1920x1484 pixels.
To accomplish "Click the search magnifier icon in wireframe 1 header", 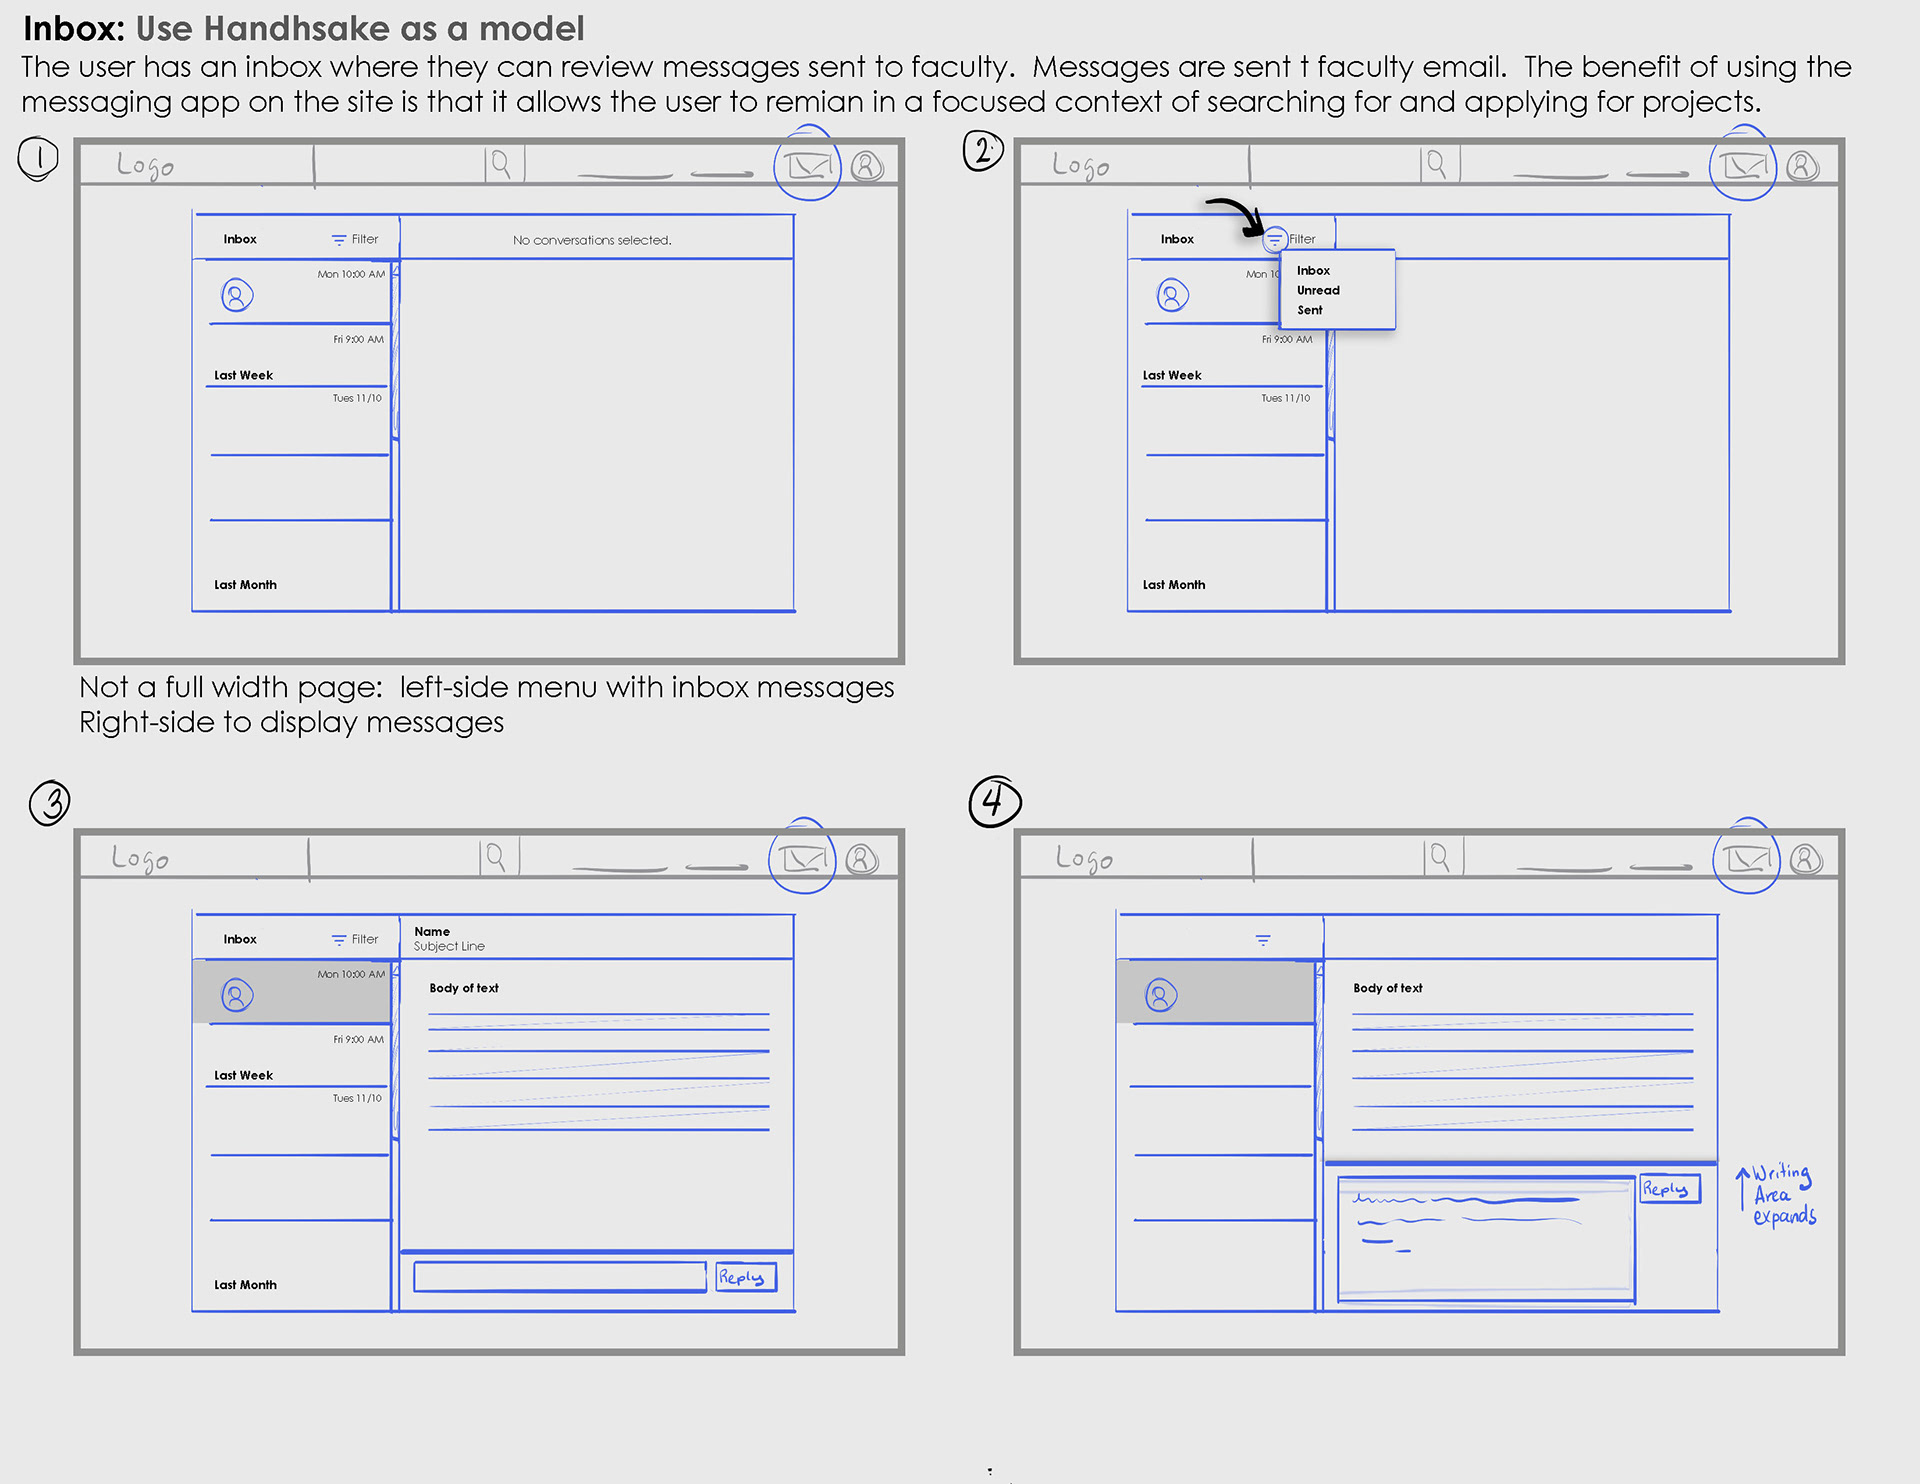I will coord(501,163).
